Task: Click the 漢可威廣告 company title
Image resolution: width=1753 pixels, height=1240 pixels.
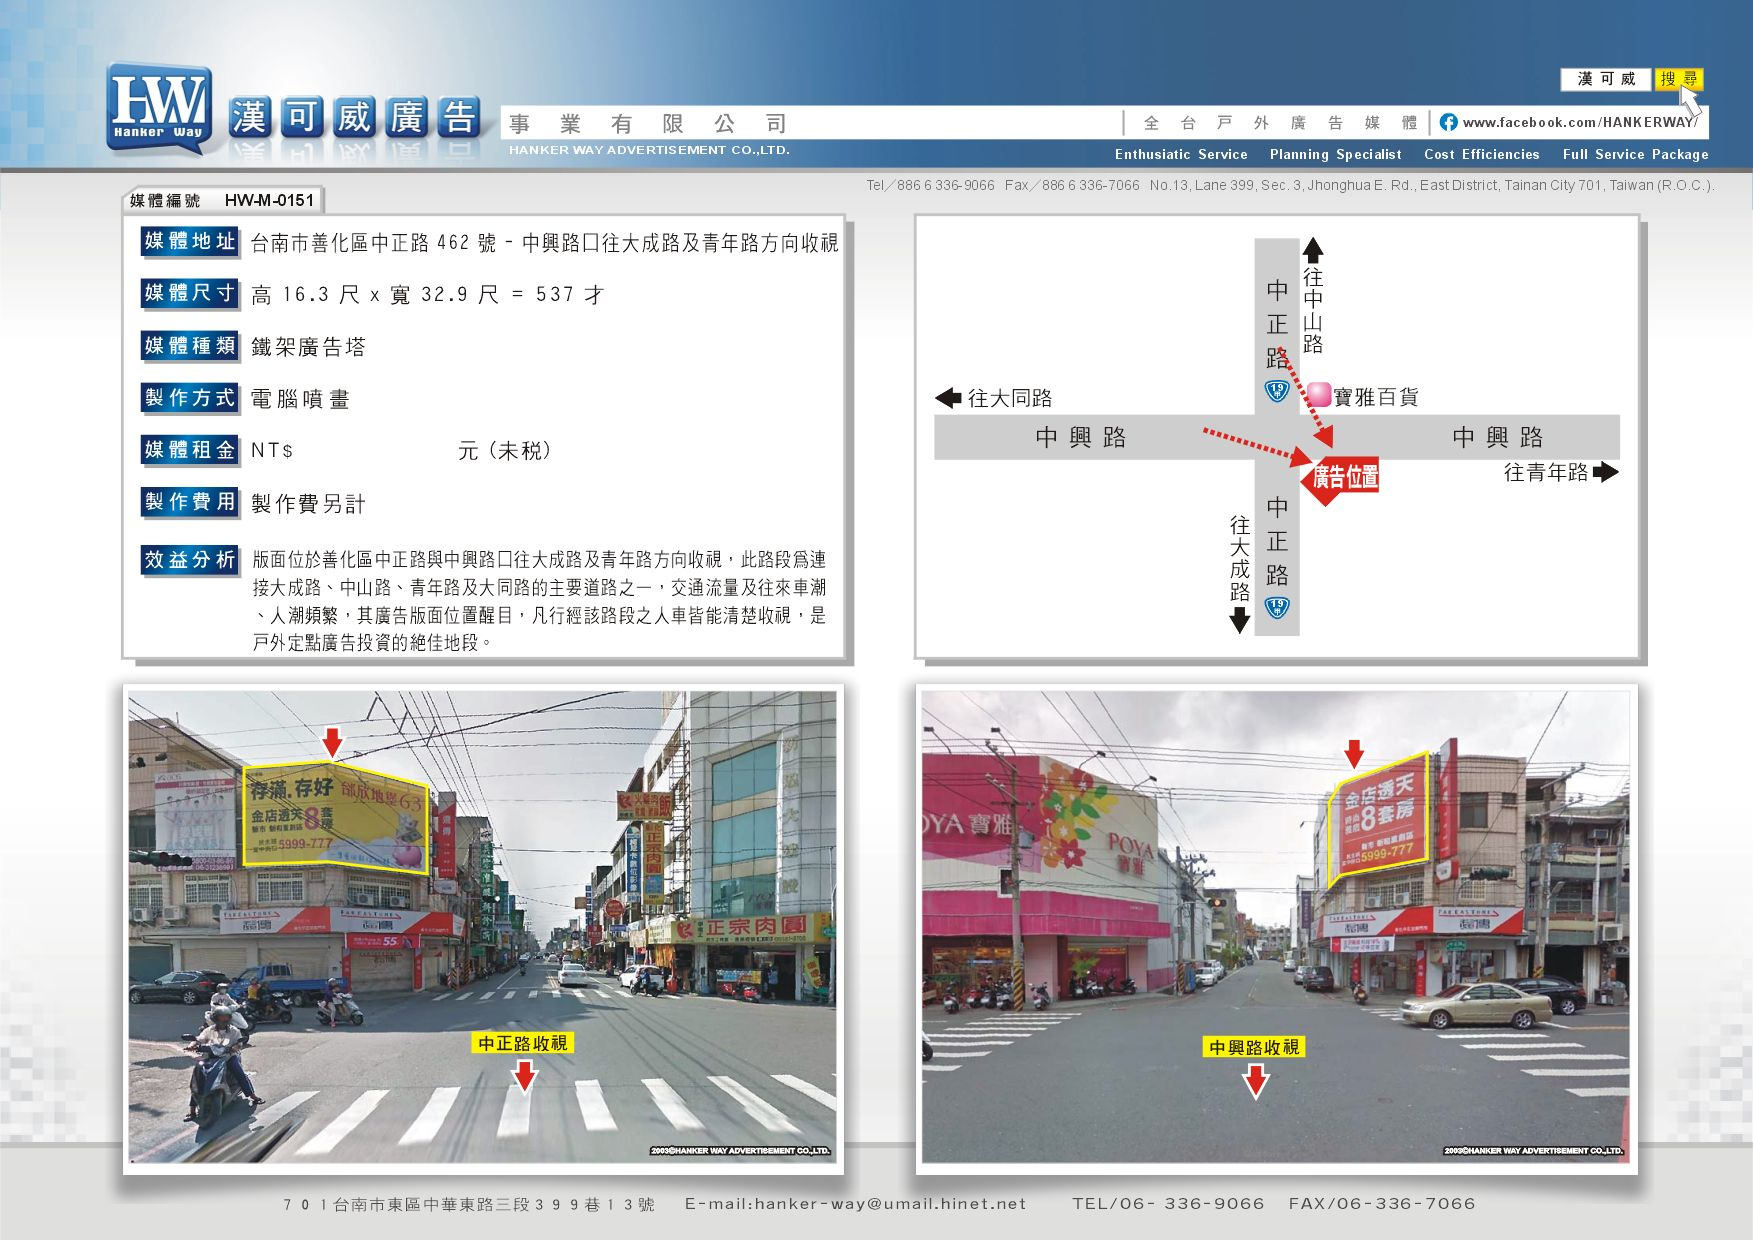Action: coord(356,118)
